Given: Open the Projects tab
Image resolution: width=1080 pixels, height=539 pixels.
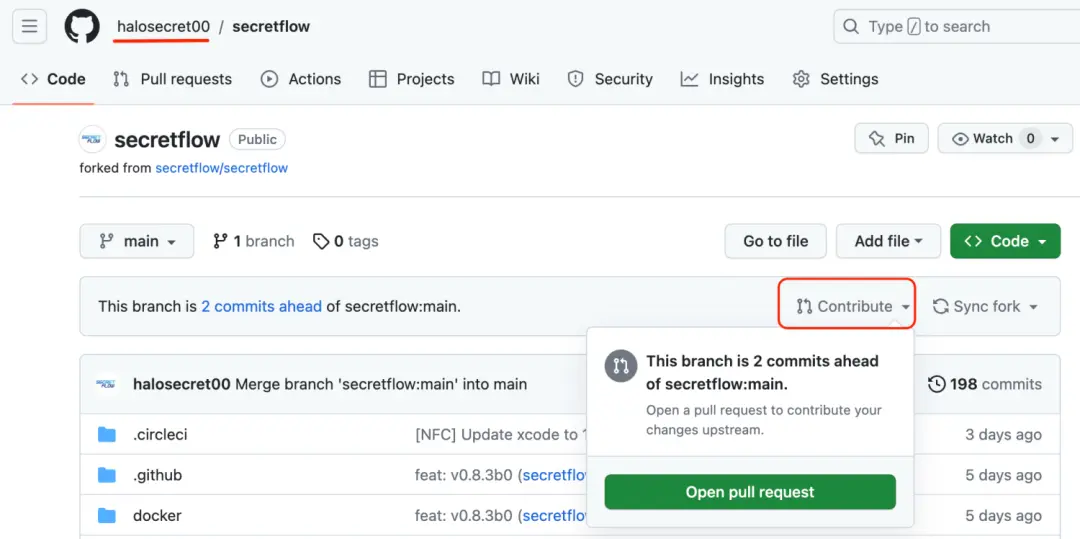Looking at the screenshot, I should click(411, 79).
